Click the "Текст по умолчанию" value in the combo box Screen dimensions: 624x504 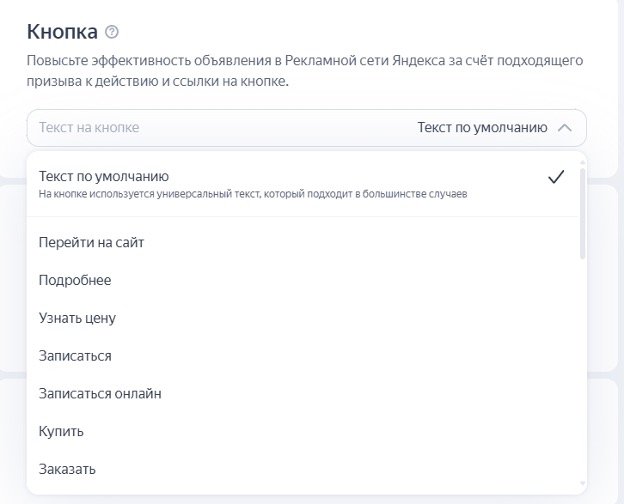482,128
